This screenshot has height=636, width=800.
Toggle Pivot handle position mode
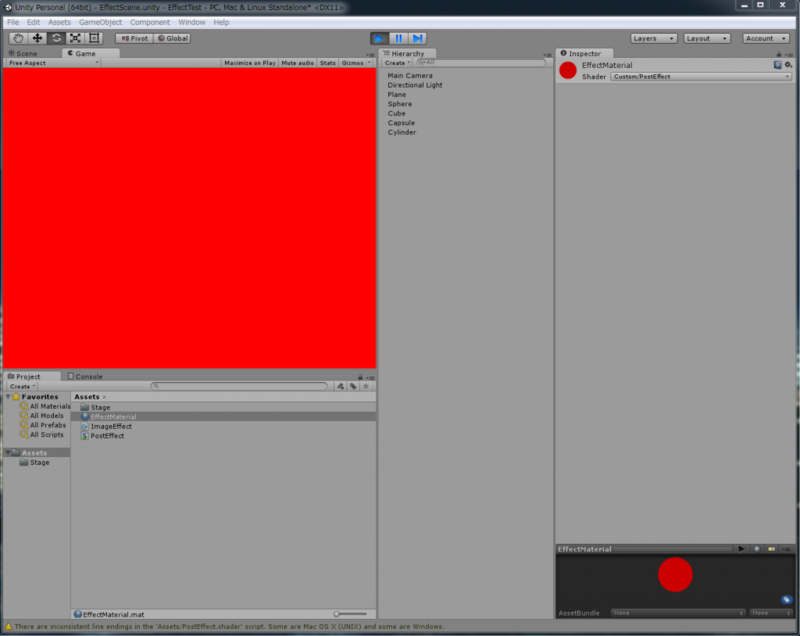click(134, 38)
